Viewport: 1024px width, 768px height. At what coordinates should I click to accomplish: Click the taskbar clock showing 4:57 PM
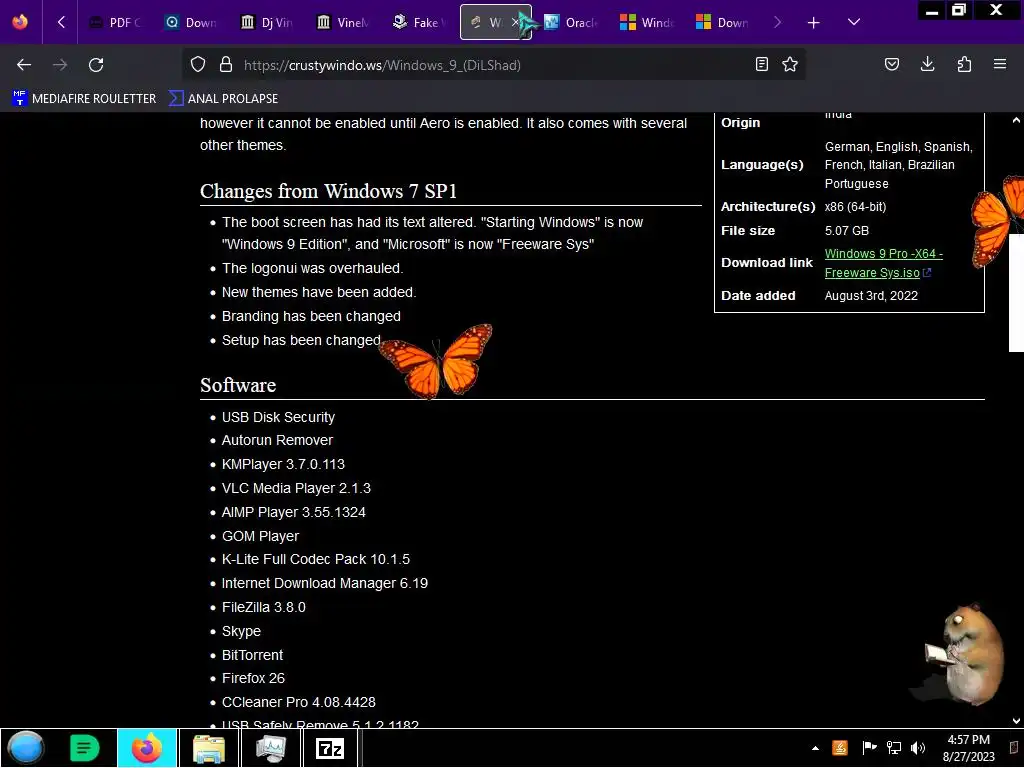(x=968, y=748)
